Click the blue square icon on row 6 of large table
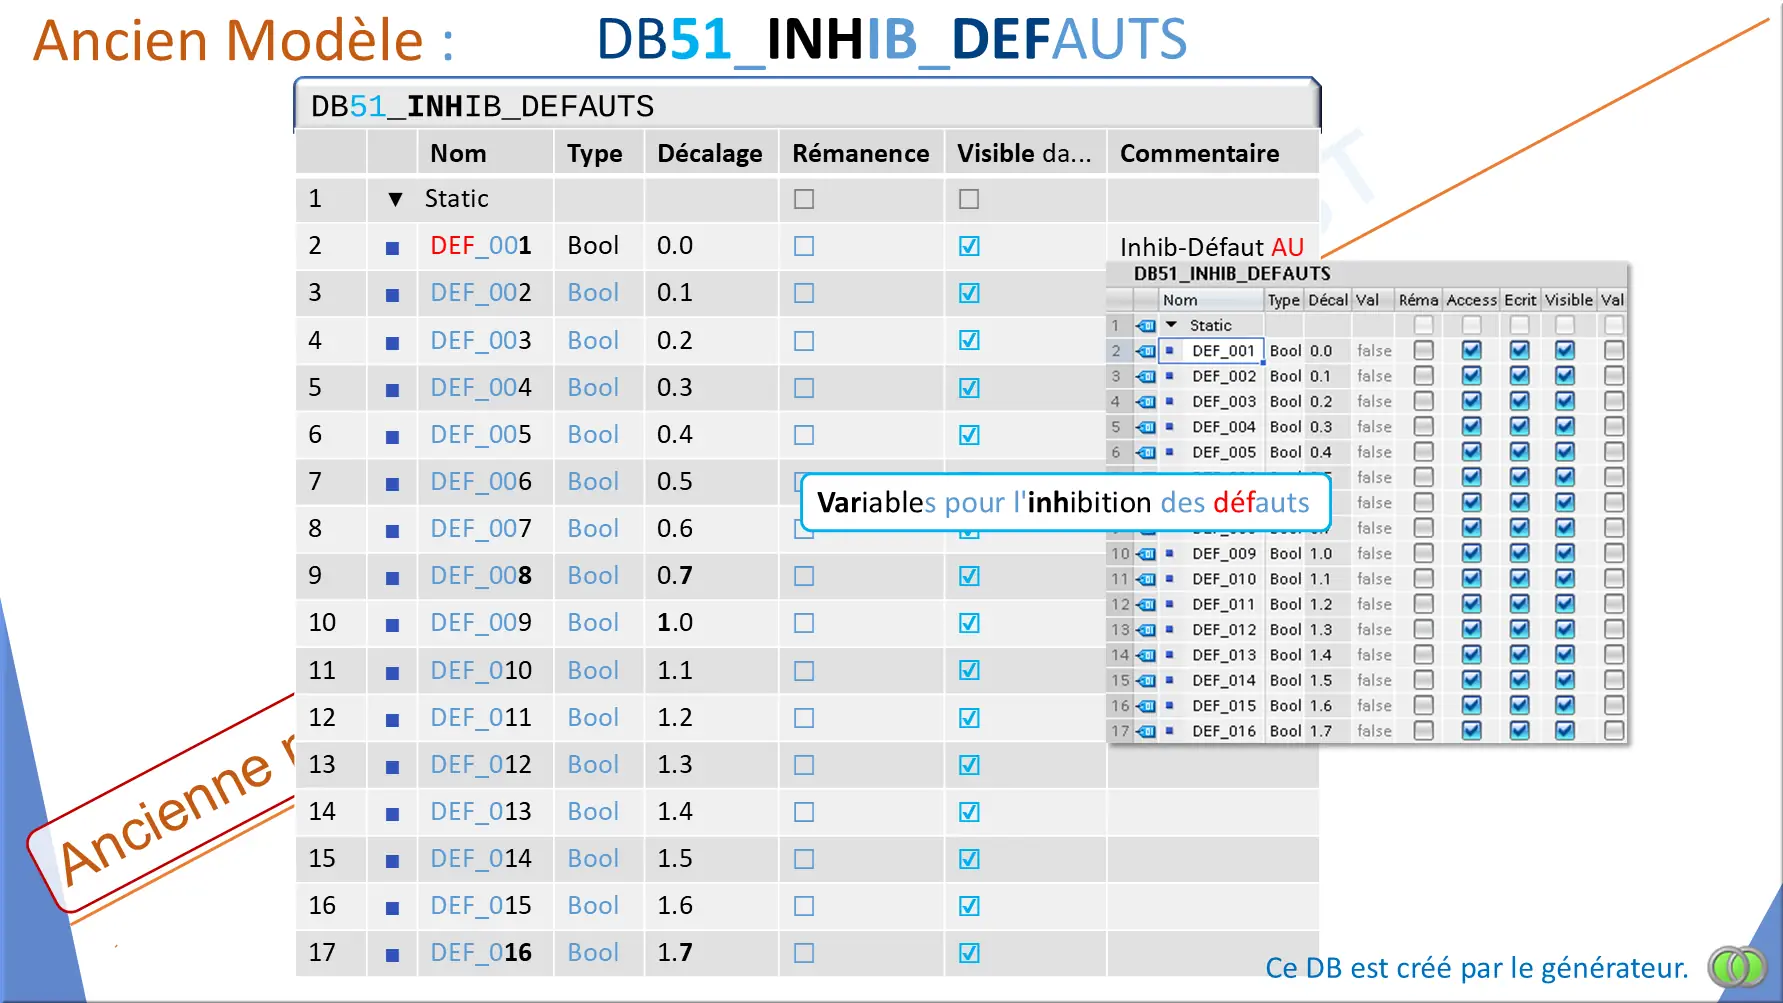Screen dimensions: 1783x1003 [x=392, y=436]
